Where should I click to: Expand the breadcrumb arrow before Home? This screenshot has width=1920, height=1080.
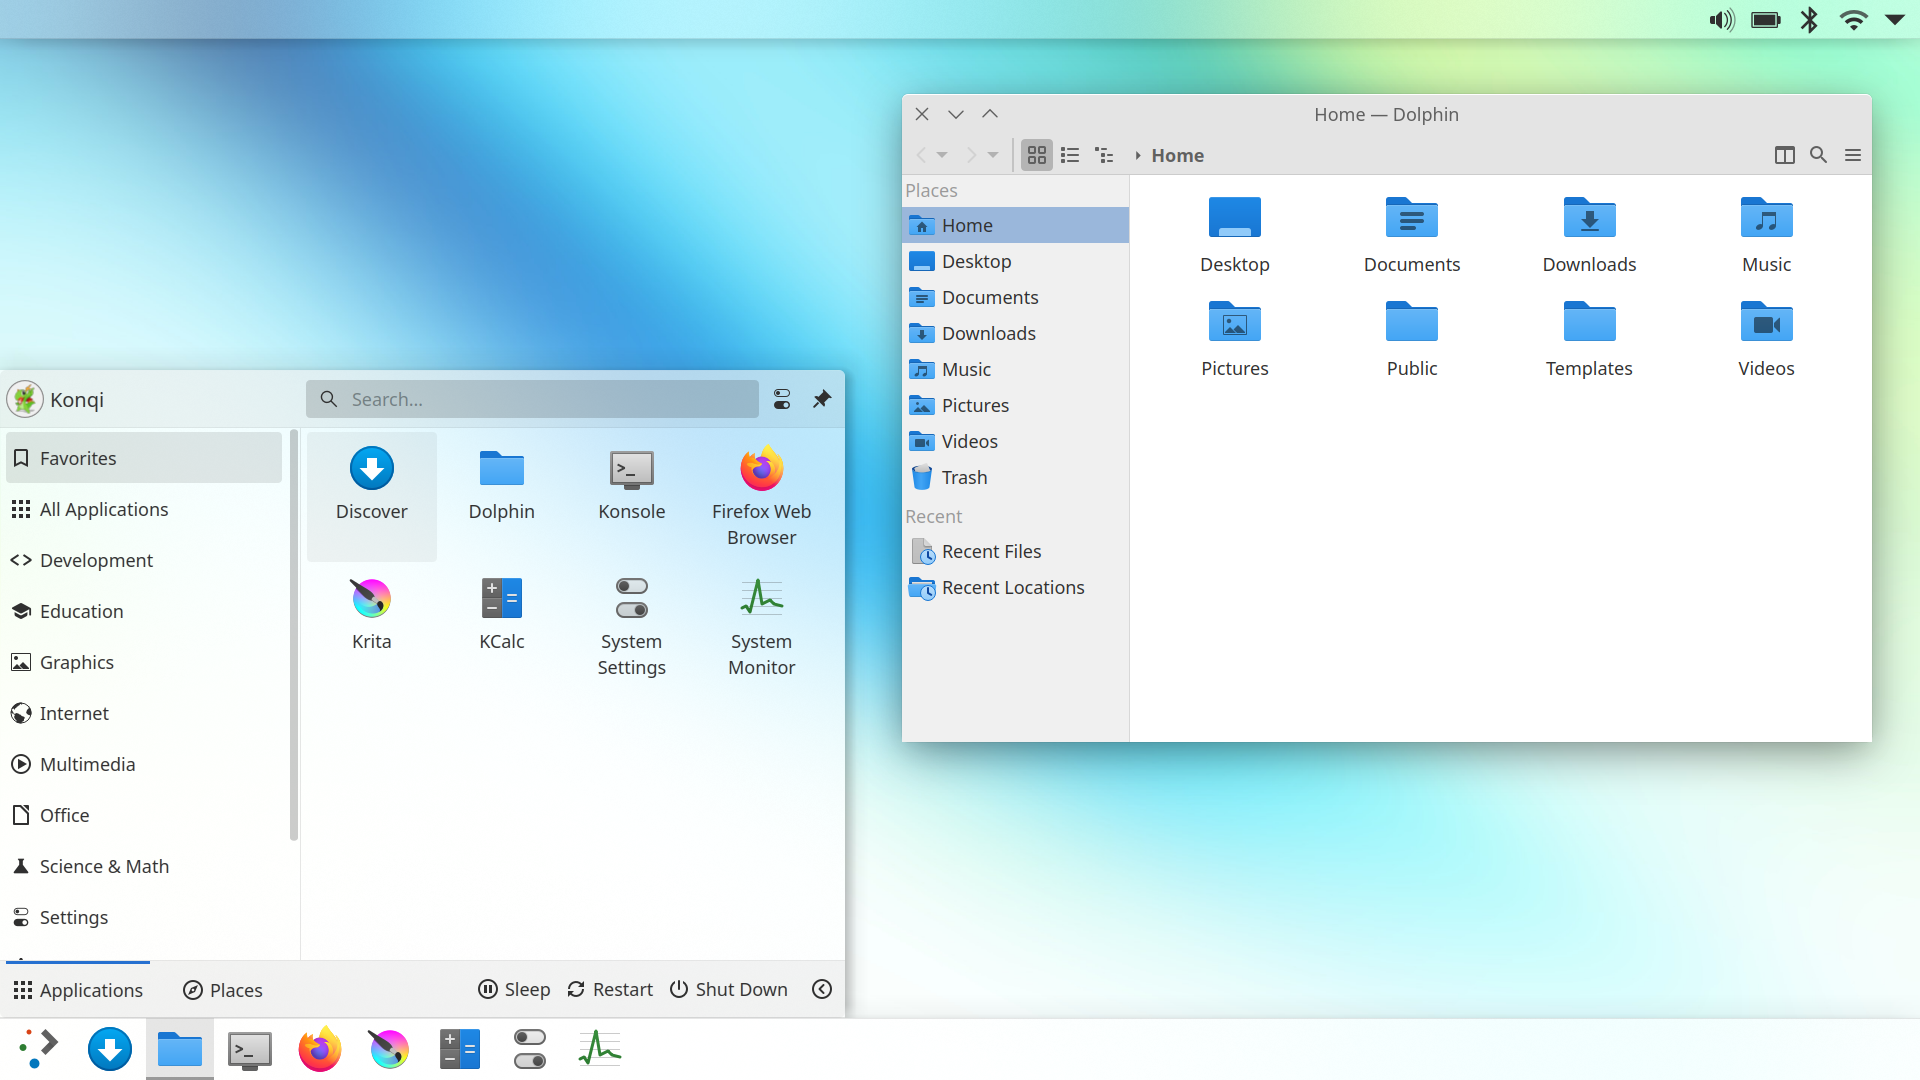pyautogui.click(x=1138, y=155)
